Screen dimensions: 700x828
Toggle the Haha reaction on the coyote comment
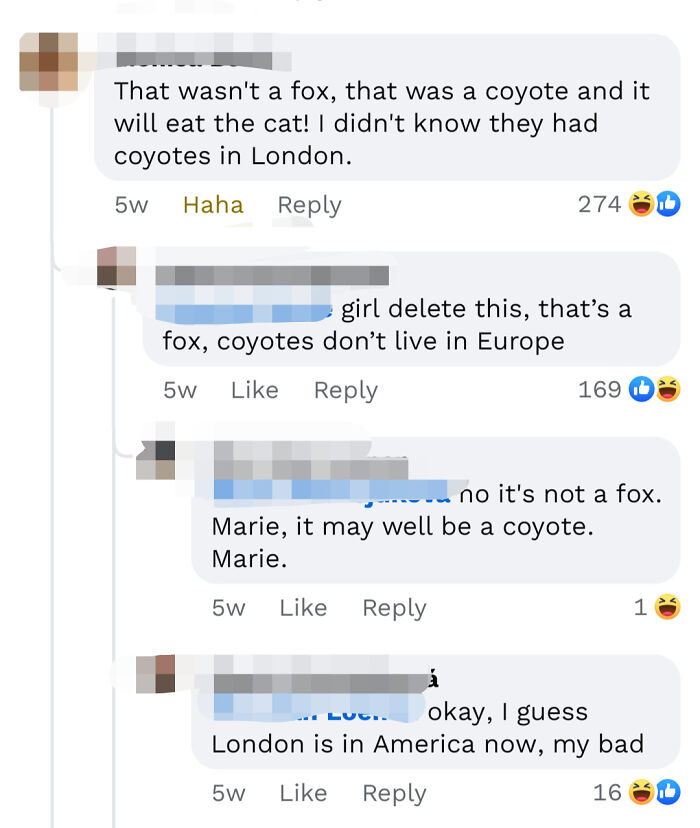click(212, 204)
